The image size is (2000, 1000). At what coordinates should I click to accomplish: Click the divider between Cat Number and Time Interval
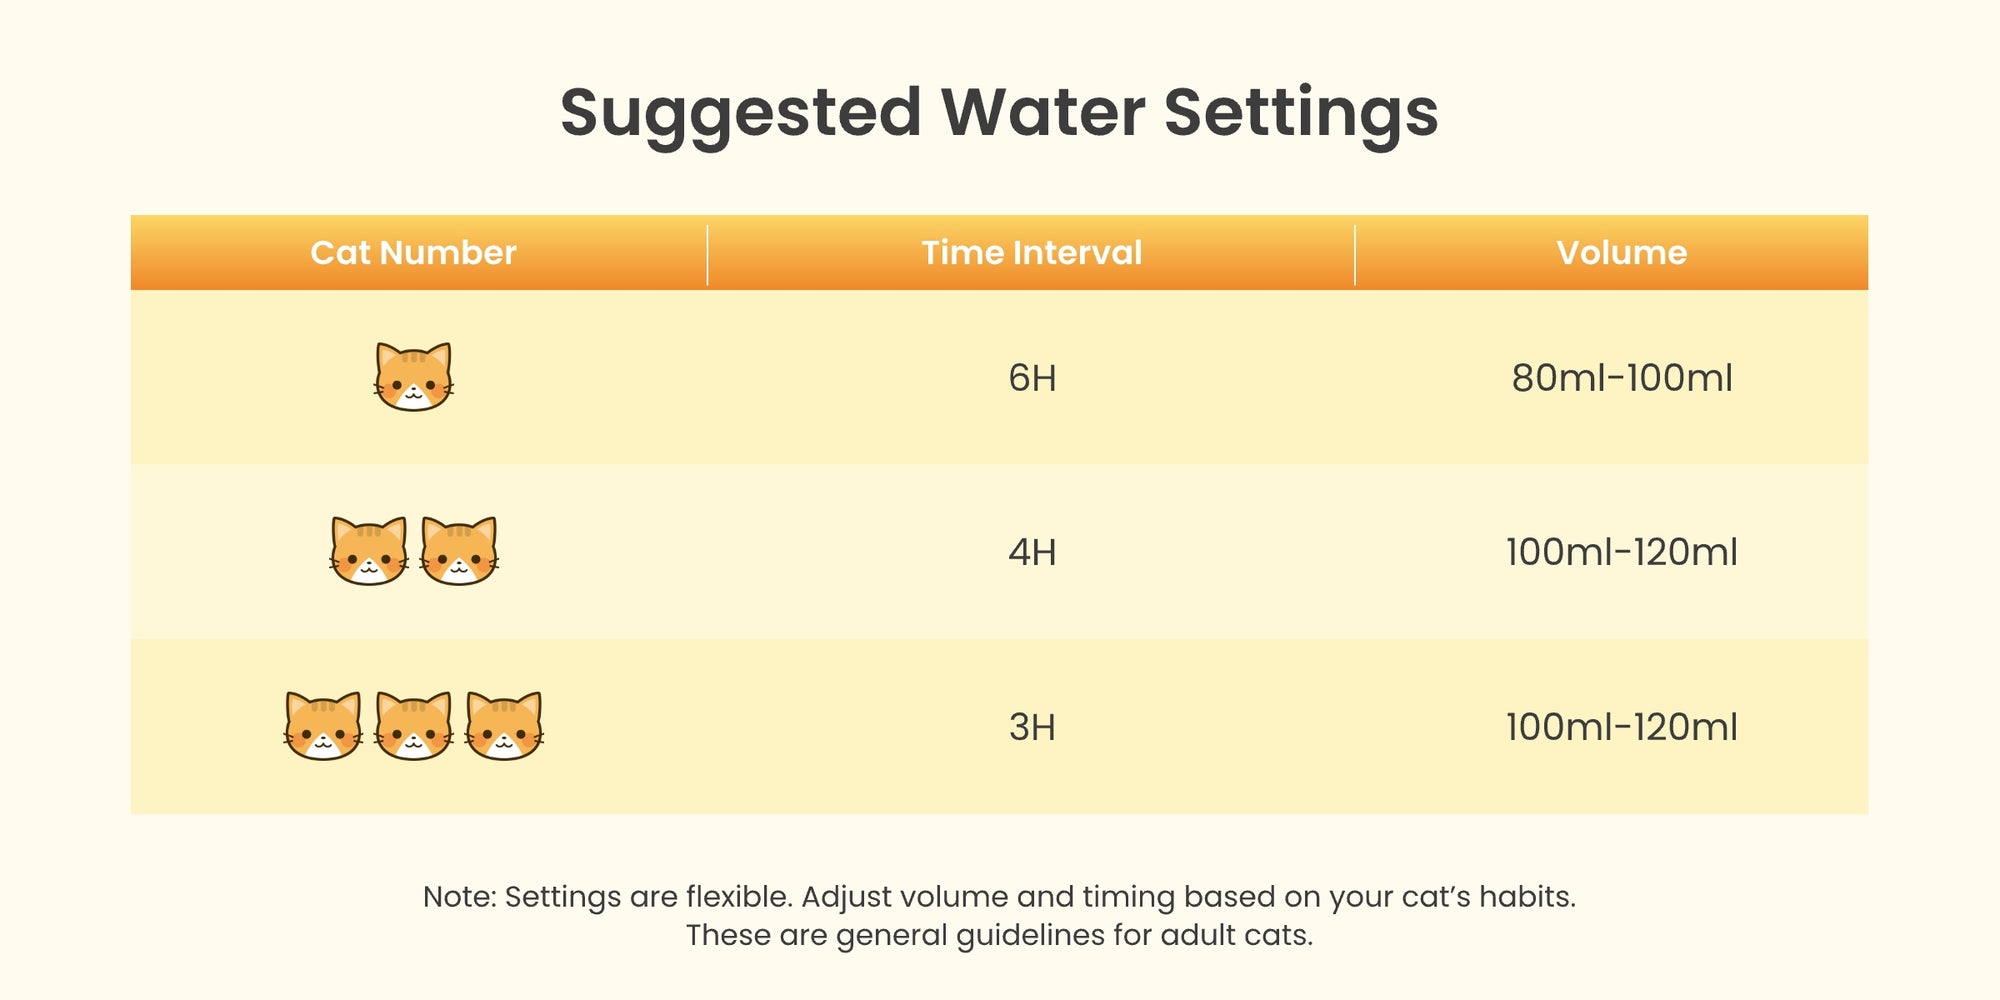tap(707, 255)
